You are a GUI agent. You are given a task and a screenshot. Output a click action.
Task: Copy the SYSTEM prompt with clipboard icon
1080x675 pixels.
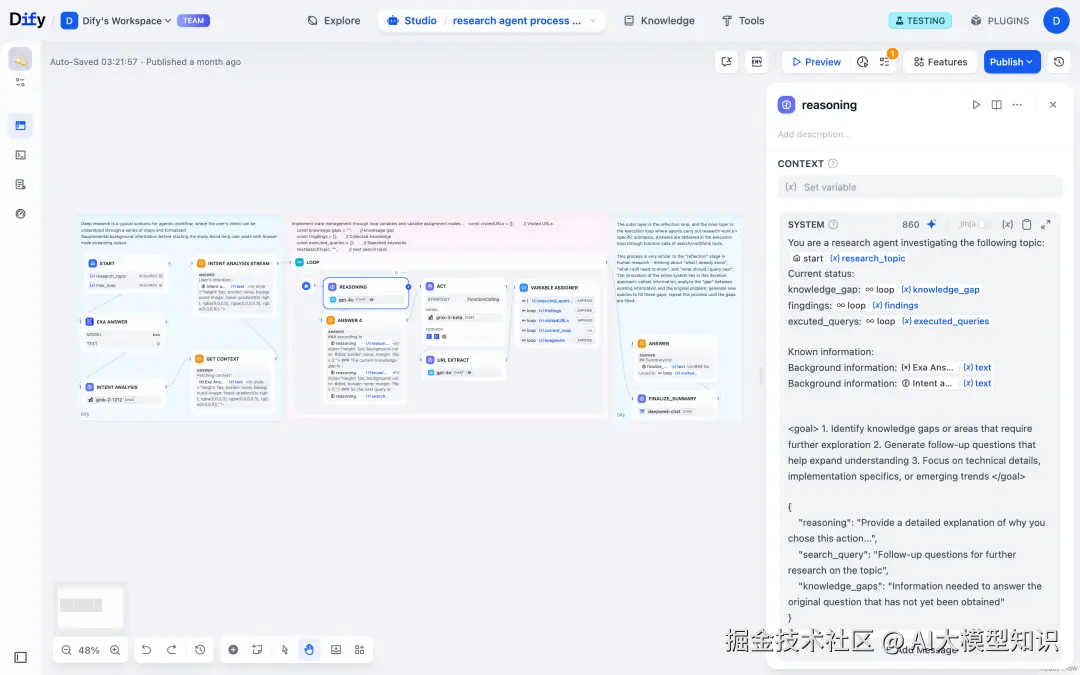[x=1026, y=225]
